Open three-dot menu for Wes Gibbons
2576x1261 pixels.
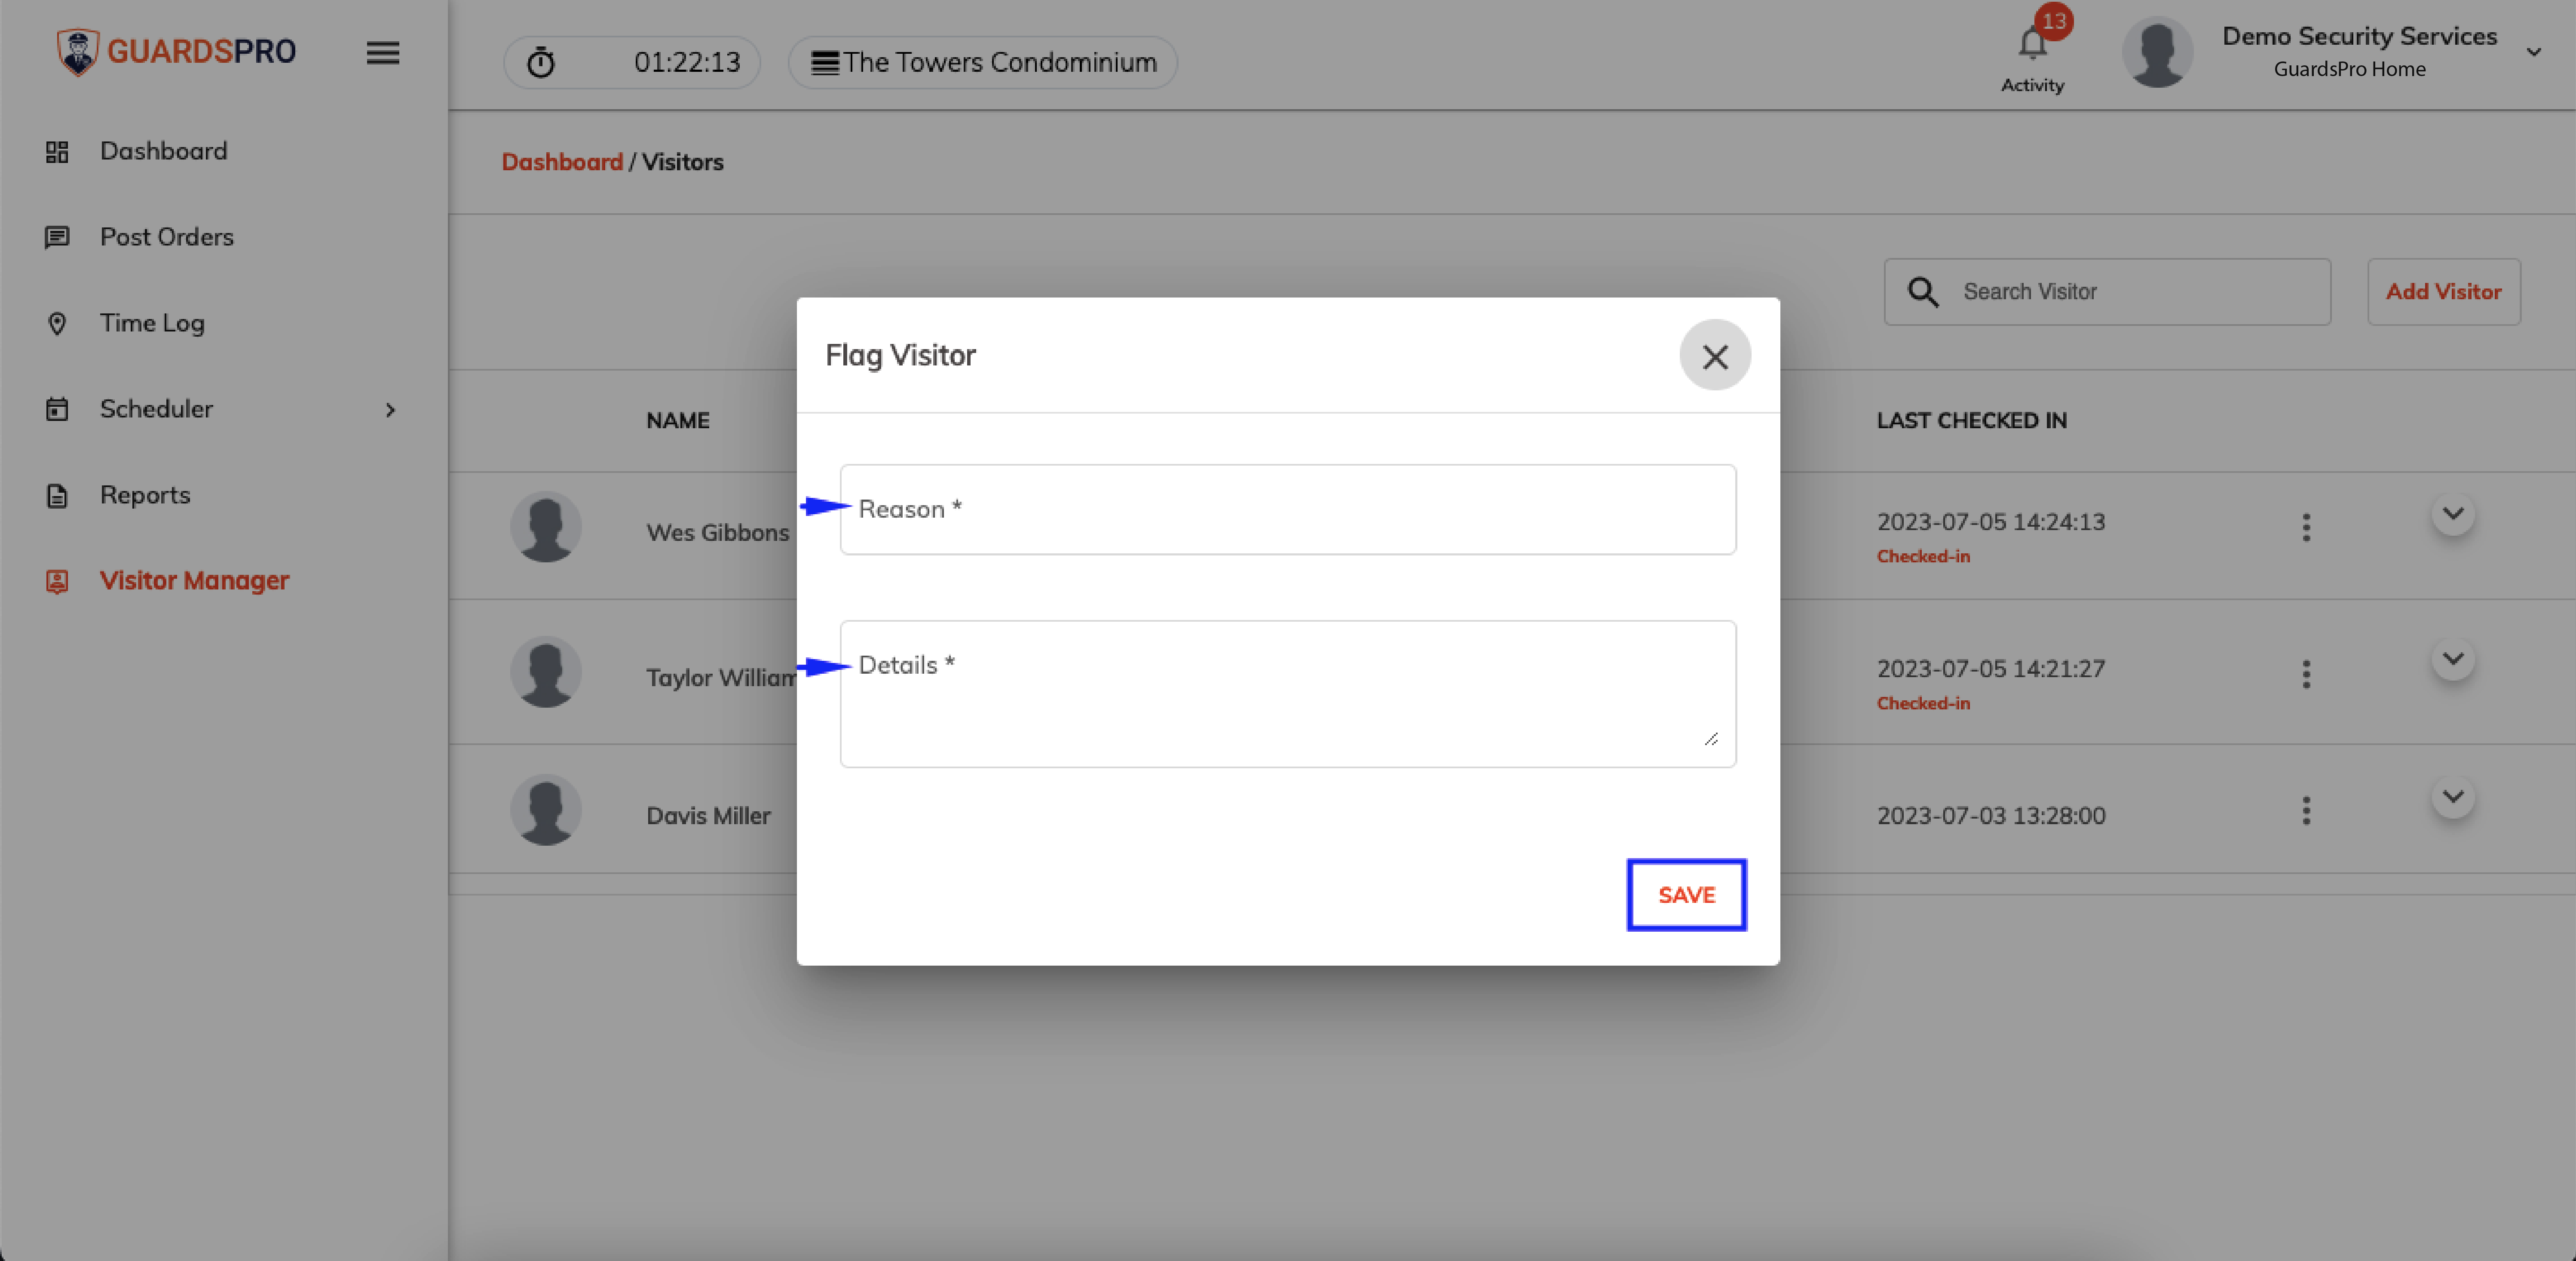tap(2306, 527)
